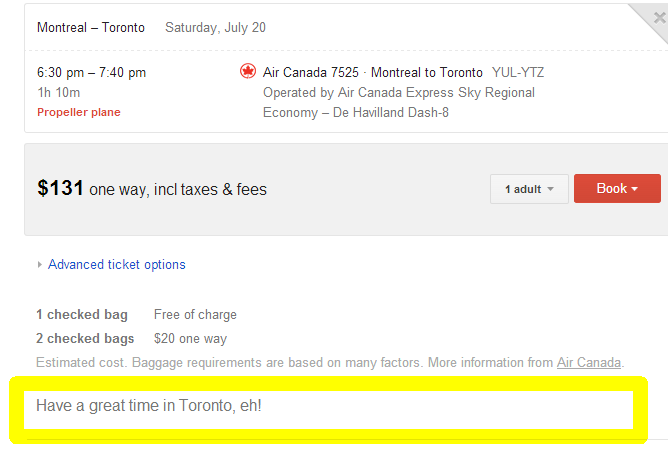
Task: Open the 1 adult passenger dropdown
Action: [529, 189]
